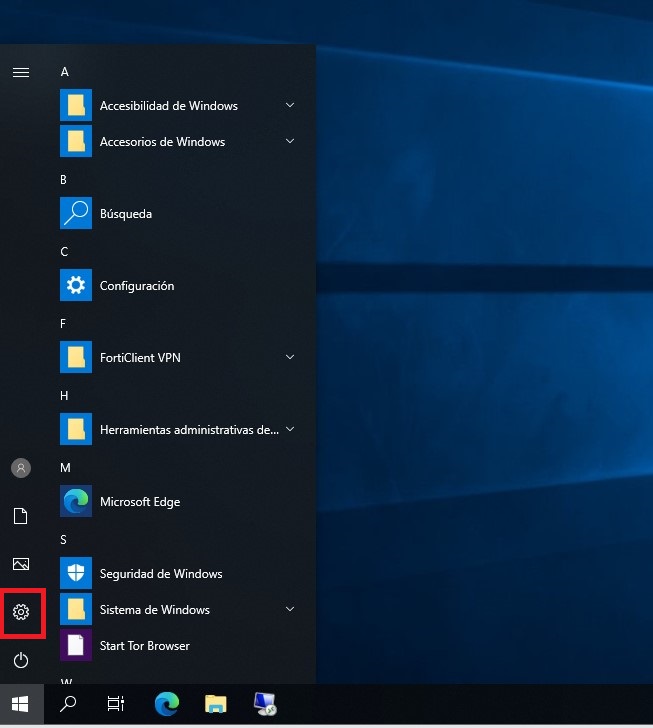Viewport: 653px width, 728px height.
Task: Launch Microsoft Edge from the app list
Action: click(140, 502)
